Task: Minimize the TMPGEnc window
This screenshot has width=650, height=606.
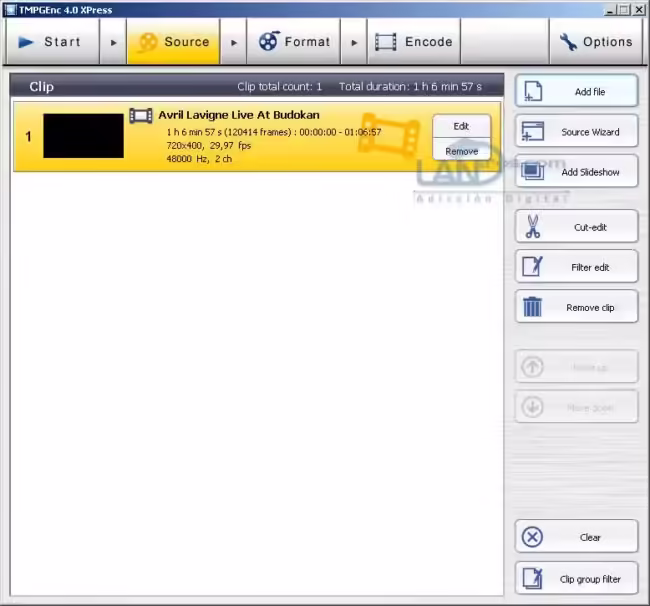Action: point(610,10)
